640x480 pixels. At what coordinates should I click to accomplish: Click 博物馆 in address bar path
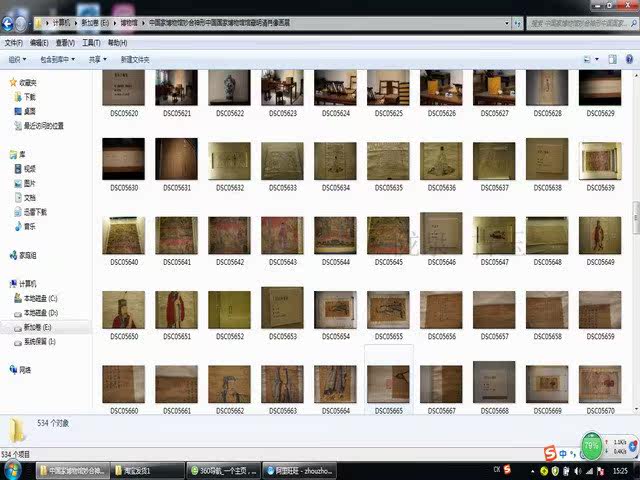[x=129, y=23]
